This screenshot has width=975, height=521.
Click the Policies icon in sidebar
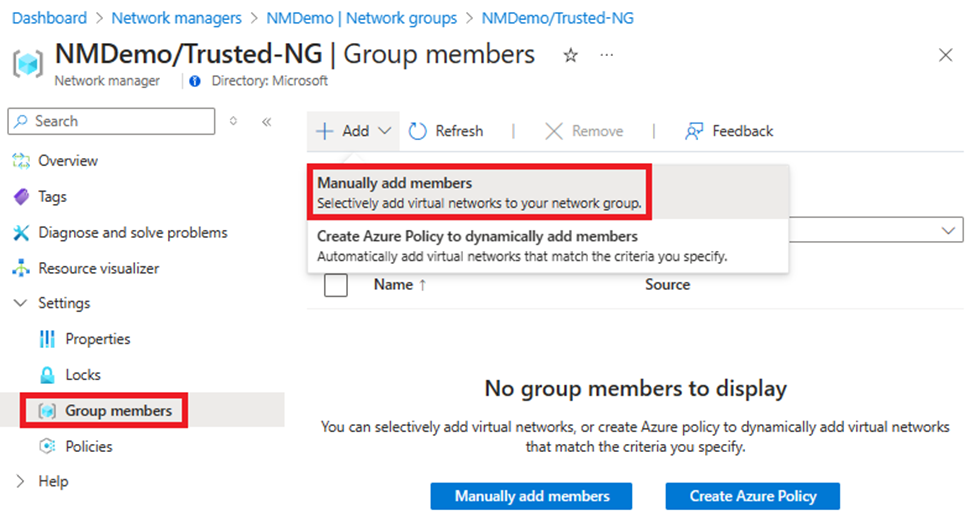(x=47, y=446)
